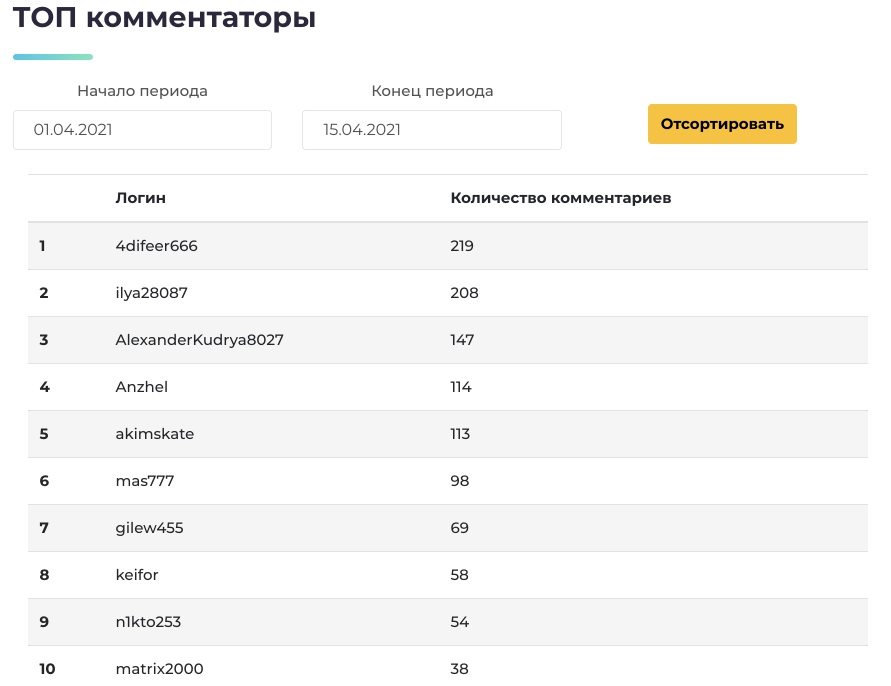Focus the Конец периода date field

pos(432,130)
